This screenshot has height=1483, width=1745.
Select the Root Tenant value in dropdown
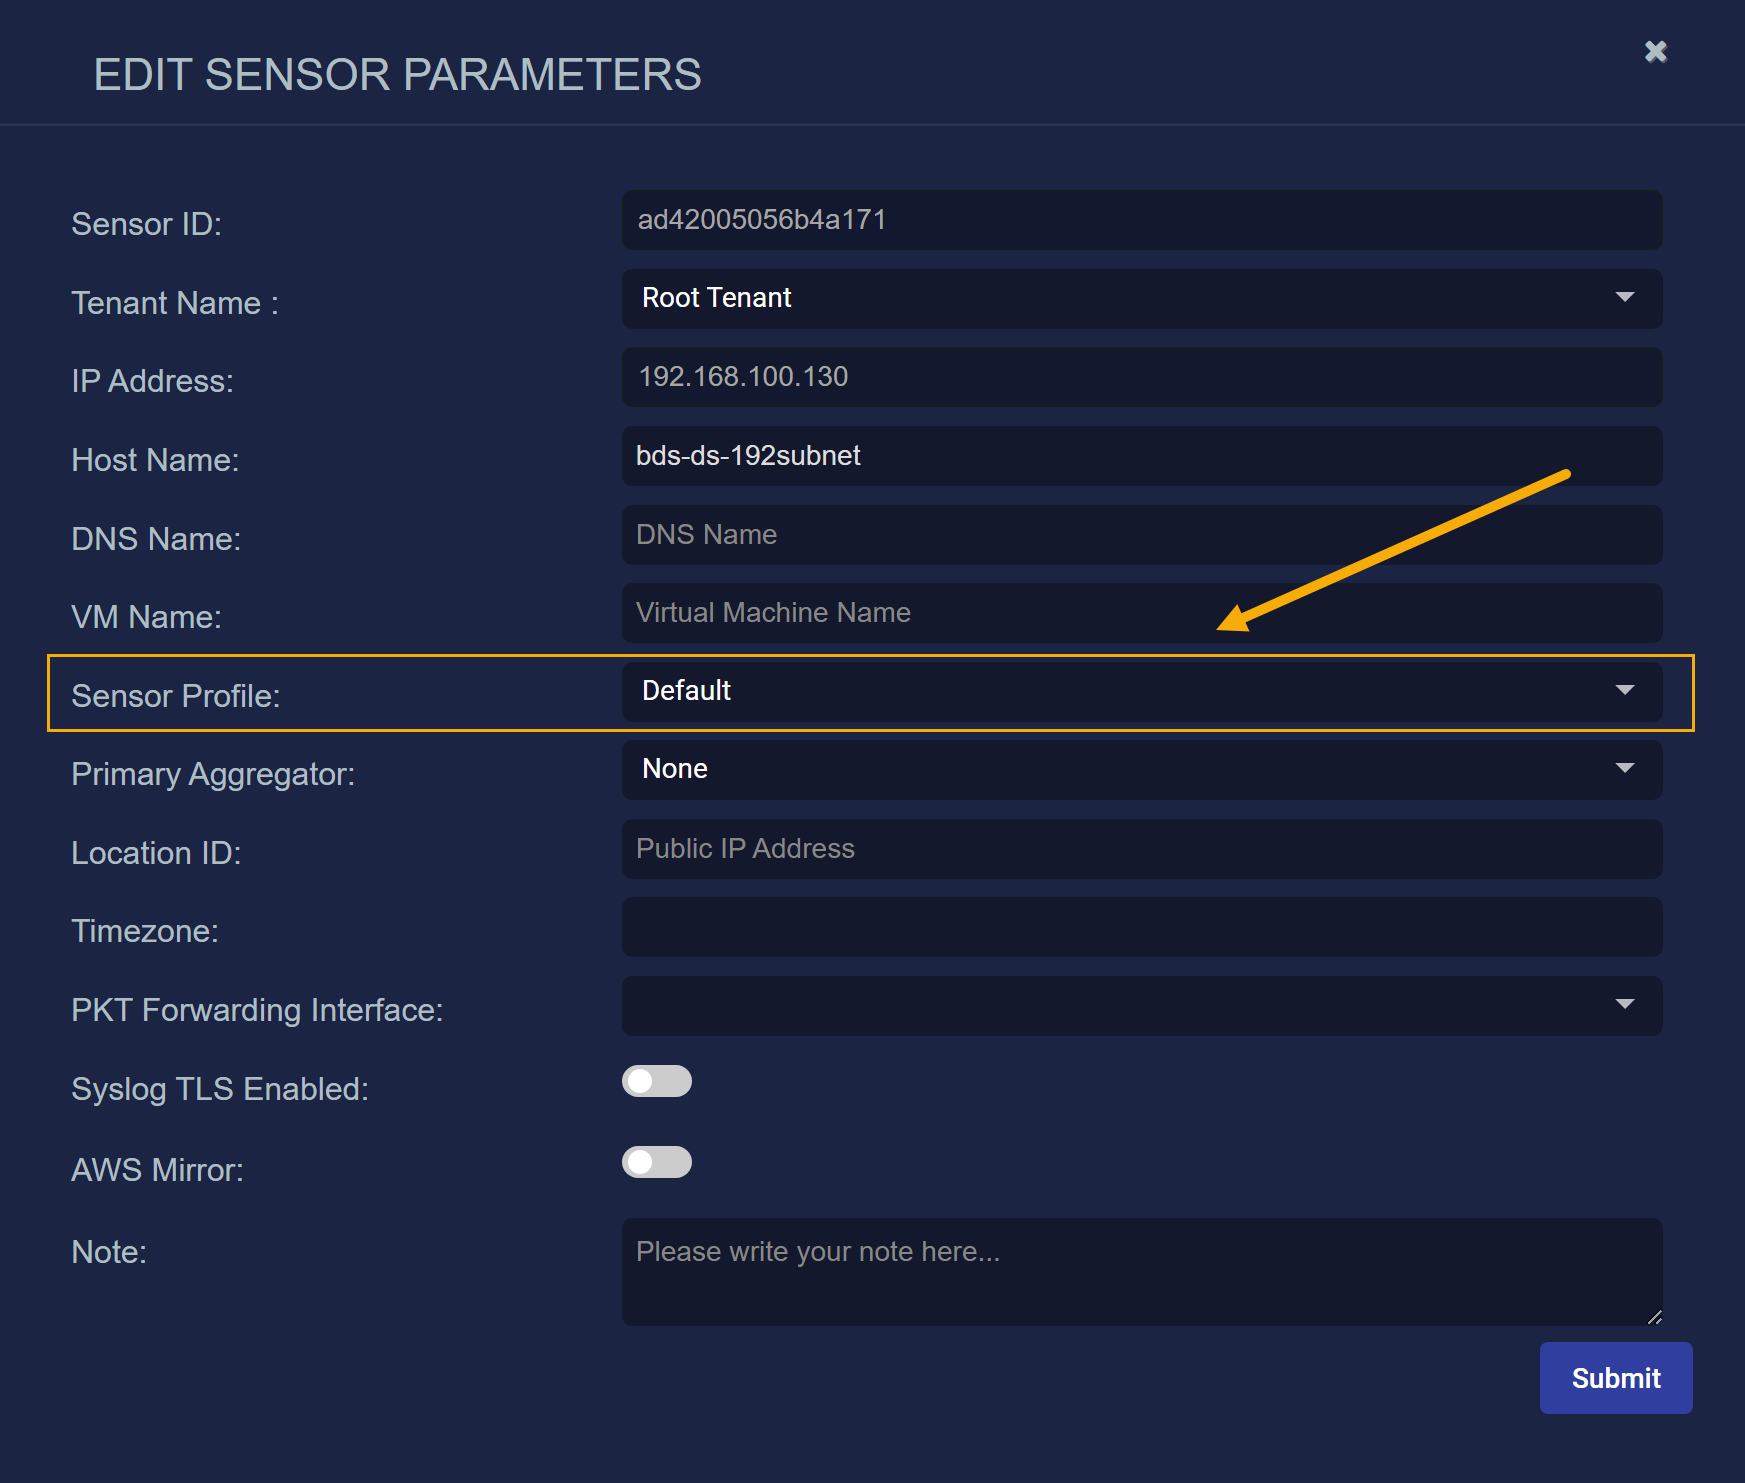[x=717, y=298]
